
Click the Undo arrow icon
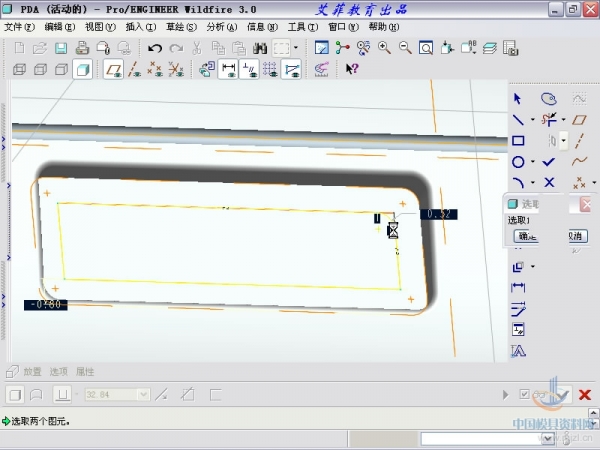154,48
